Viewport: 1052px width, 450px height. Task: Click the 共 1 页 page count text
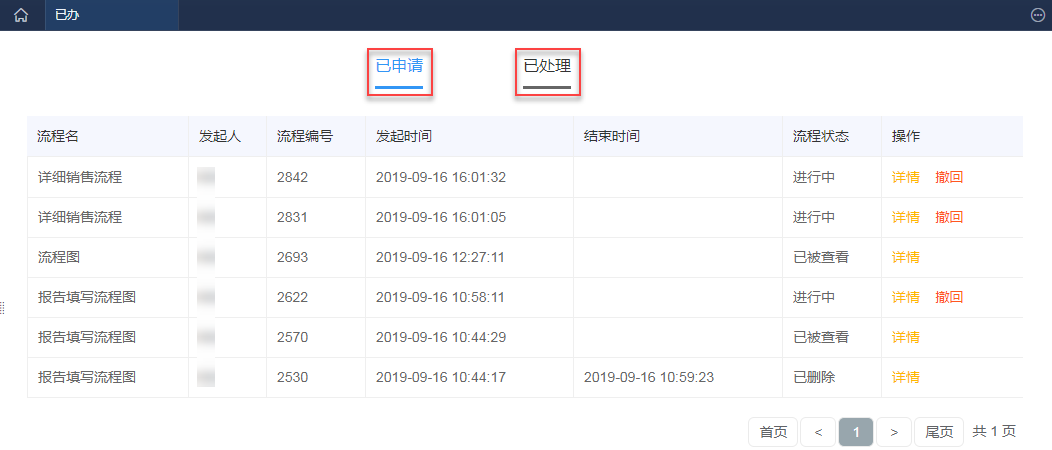(x=994, y=431)
